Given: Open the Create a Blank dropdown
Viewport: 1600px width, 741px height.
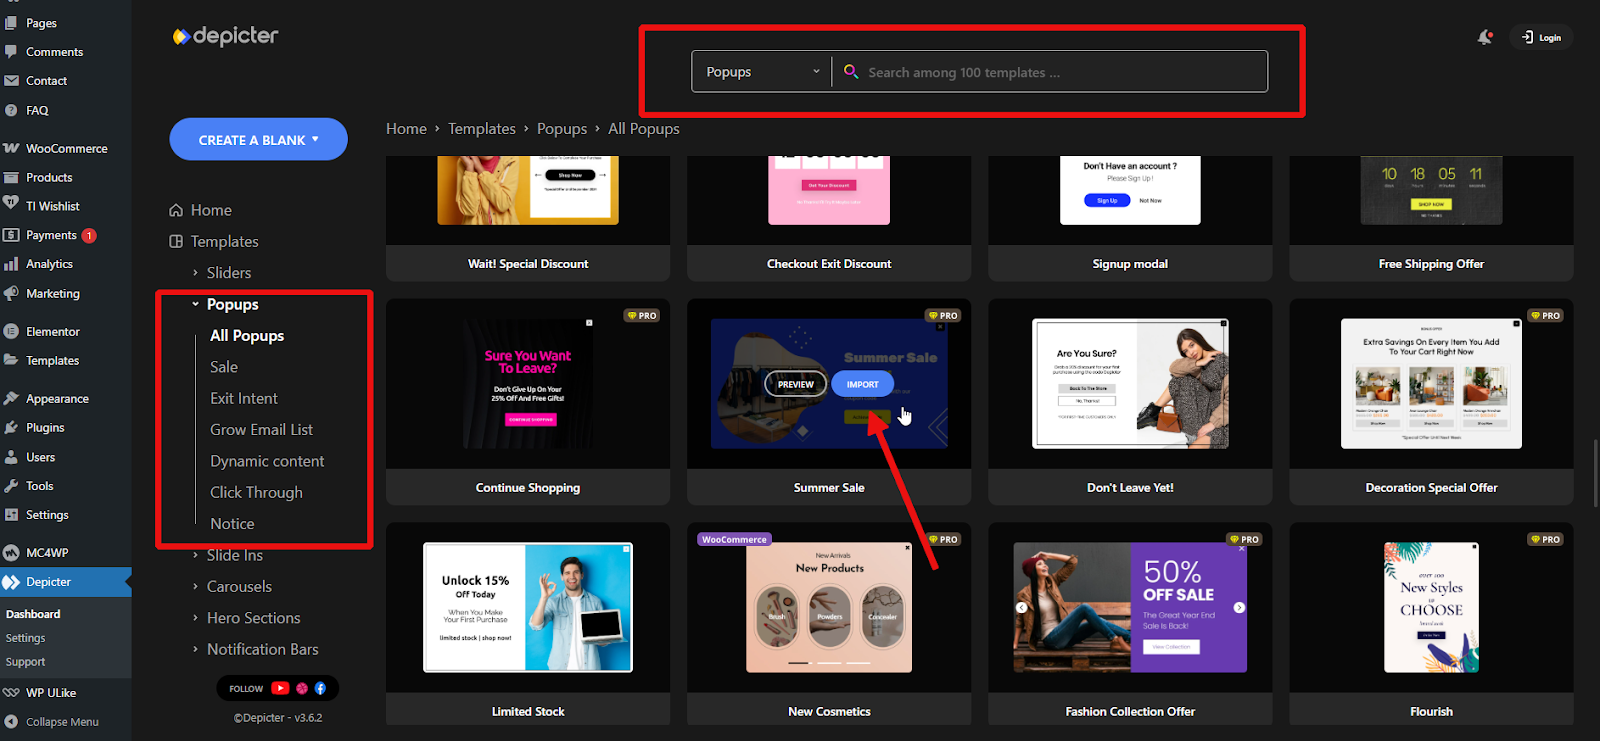Looking at the screenshot, I should point(258,140).
